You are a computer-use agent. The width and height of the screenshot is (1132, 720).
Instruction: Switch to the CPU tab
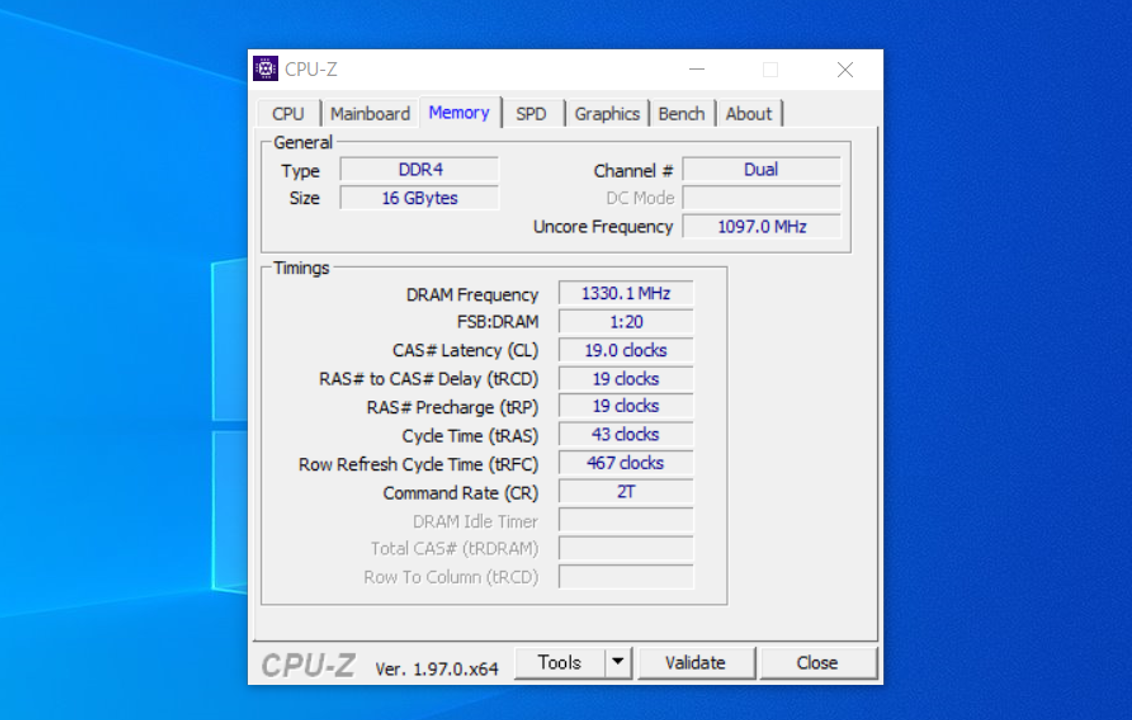(x=288, y=114)
